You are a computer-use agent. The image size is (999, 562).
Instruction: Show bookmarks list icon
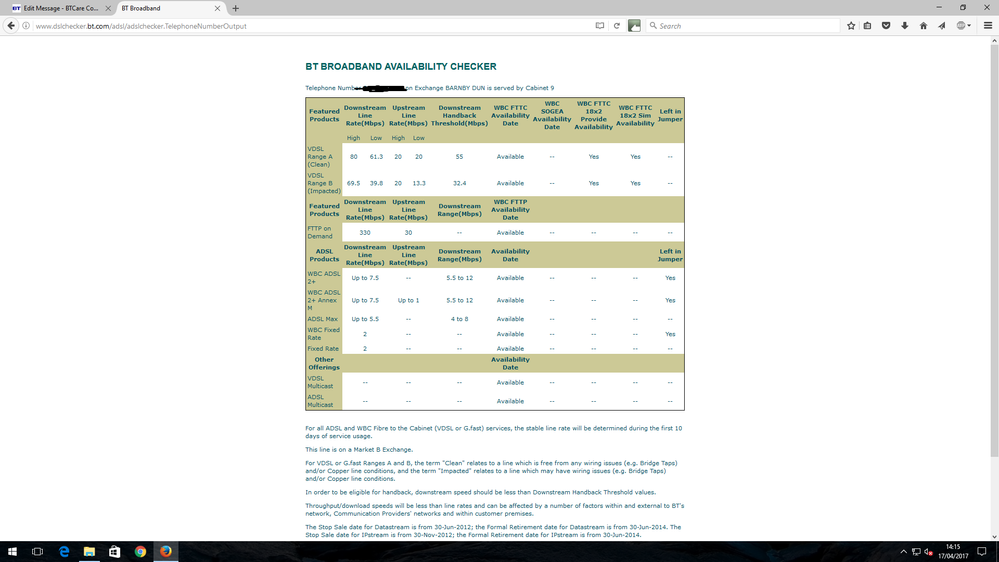pos(867,25)
